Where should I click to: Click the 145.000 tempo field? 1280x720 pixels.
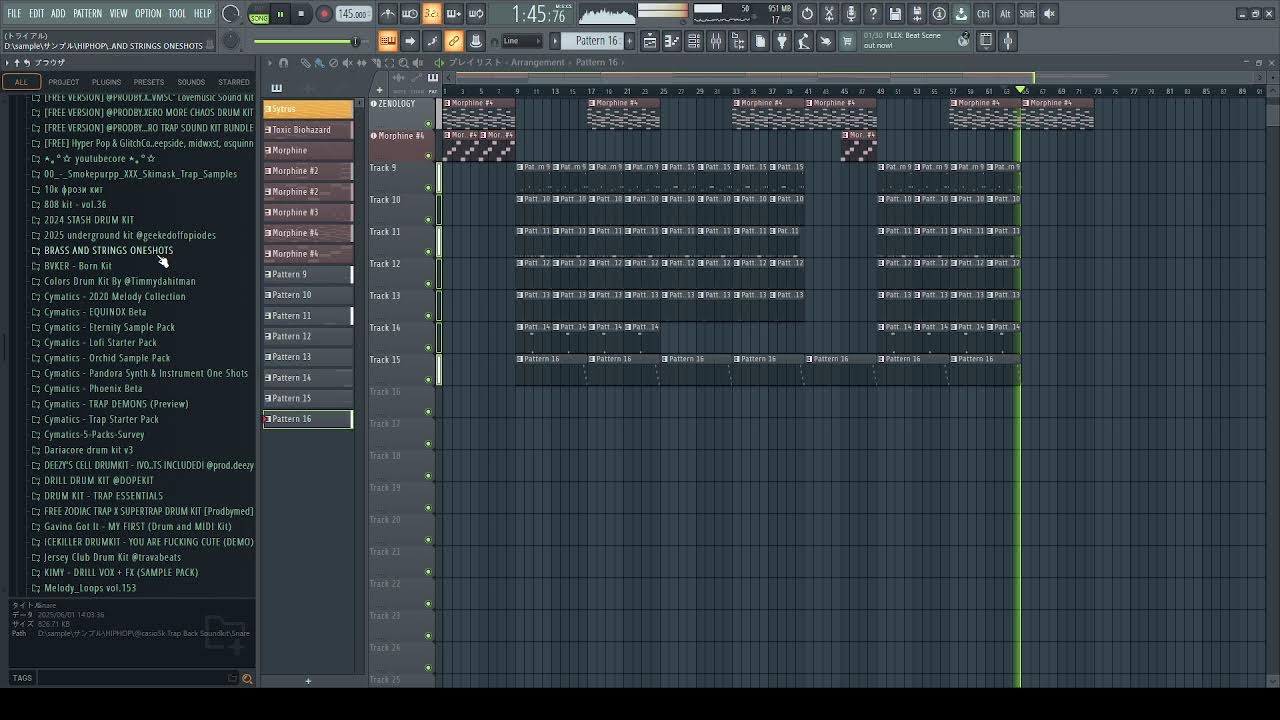[x=353, y=14]
